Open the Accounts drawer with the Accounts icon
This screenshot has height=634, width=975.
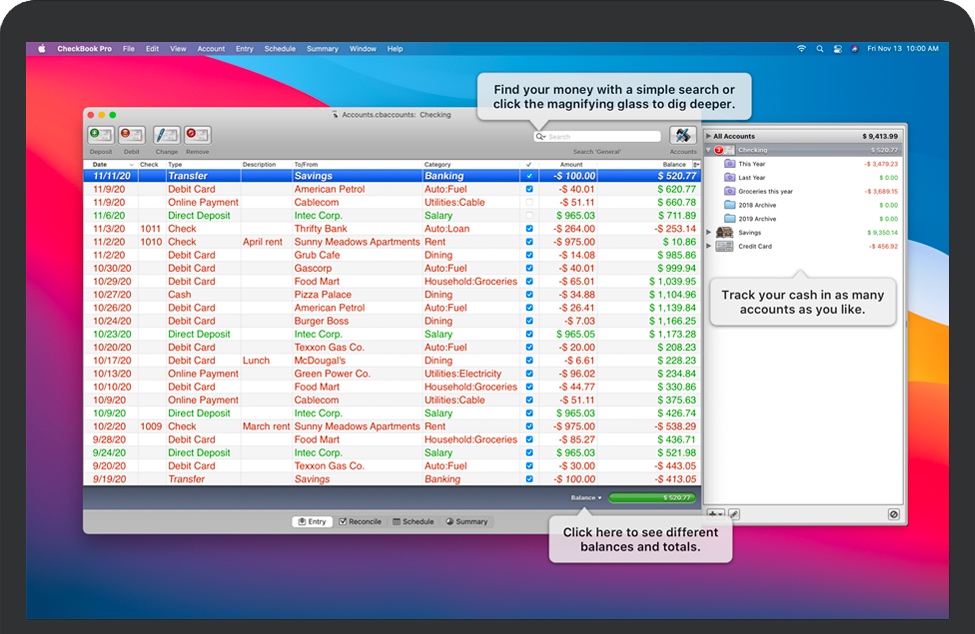681,135
